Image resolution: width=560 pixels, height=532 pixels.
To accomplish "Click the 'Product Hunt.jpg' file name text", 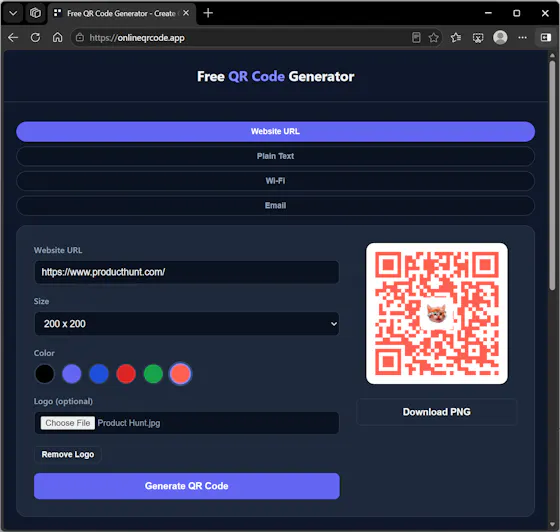I will coord(129,423).
